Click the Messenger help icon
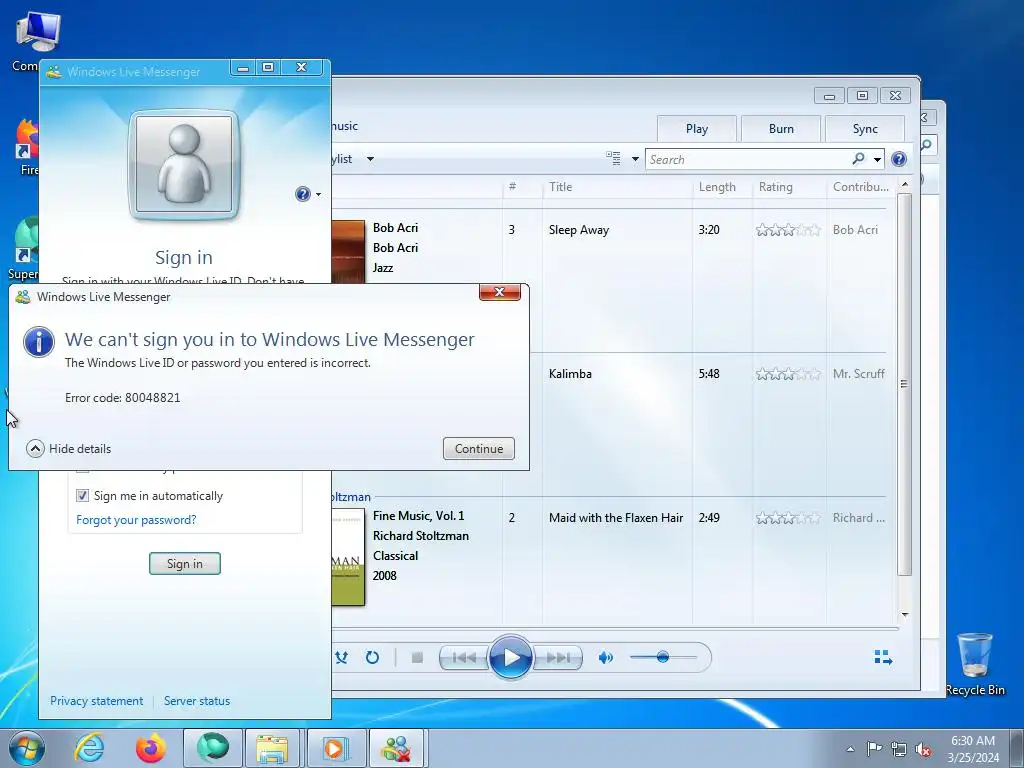The height and width of the screenshot is (768, 1024). 302,194
